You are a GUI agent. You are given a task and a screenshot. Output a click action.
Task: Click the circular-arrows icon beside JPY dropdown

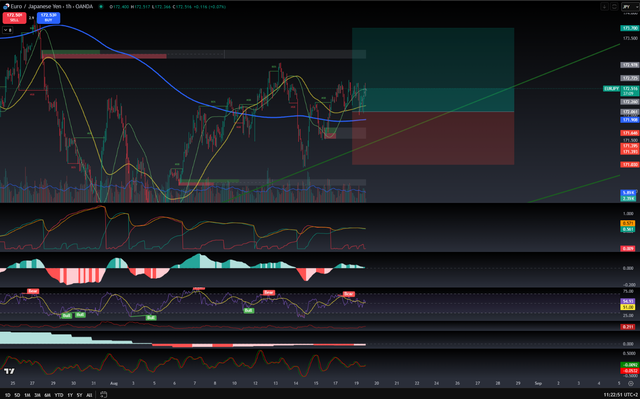(x=614, y=7)
